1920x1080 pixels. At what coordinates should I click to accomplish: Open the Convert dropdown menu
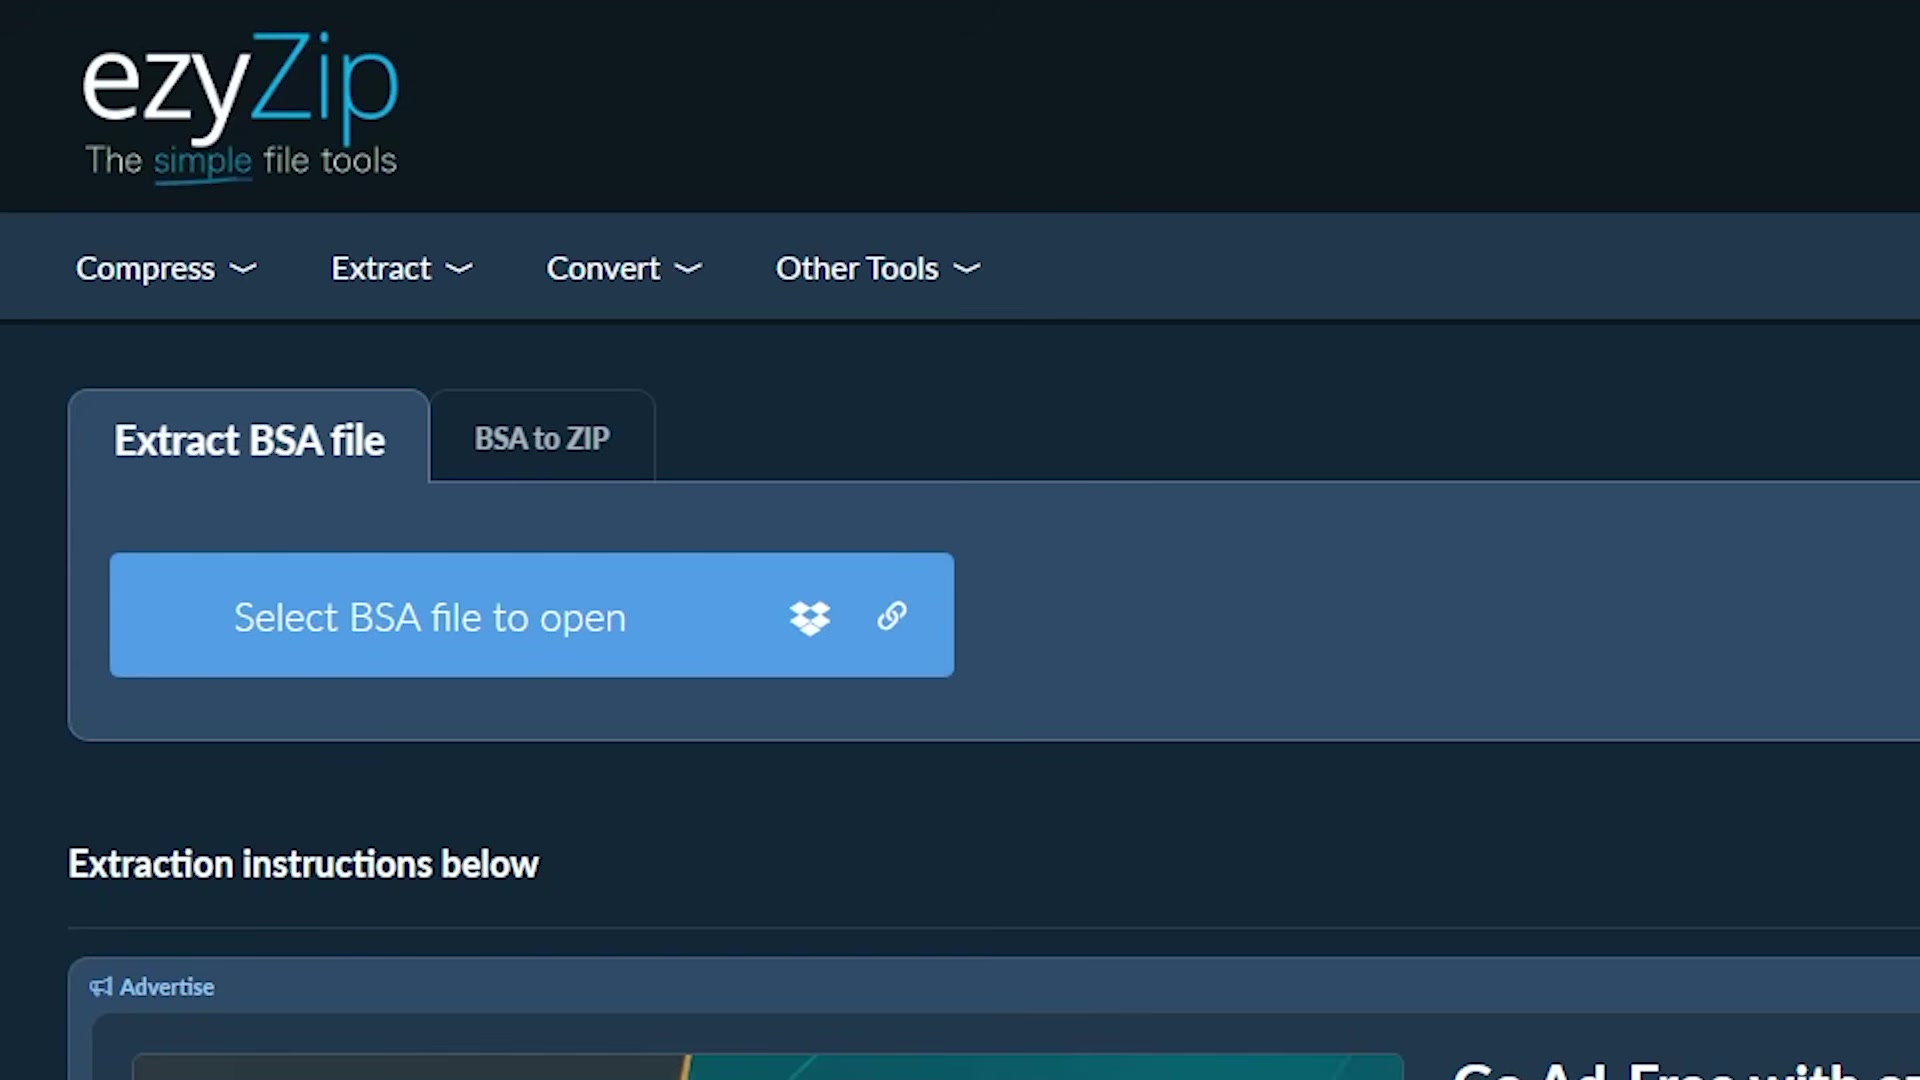point(623,268)
